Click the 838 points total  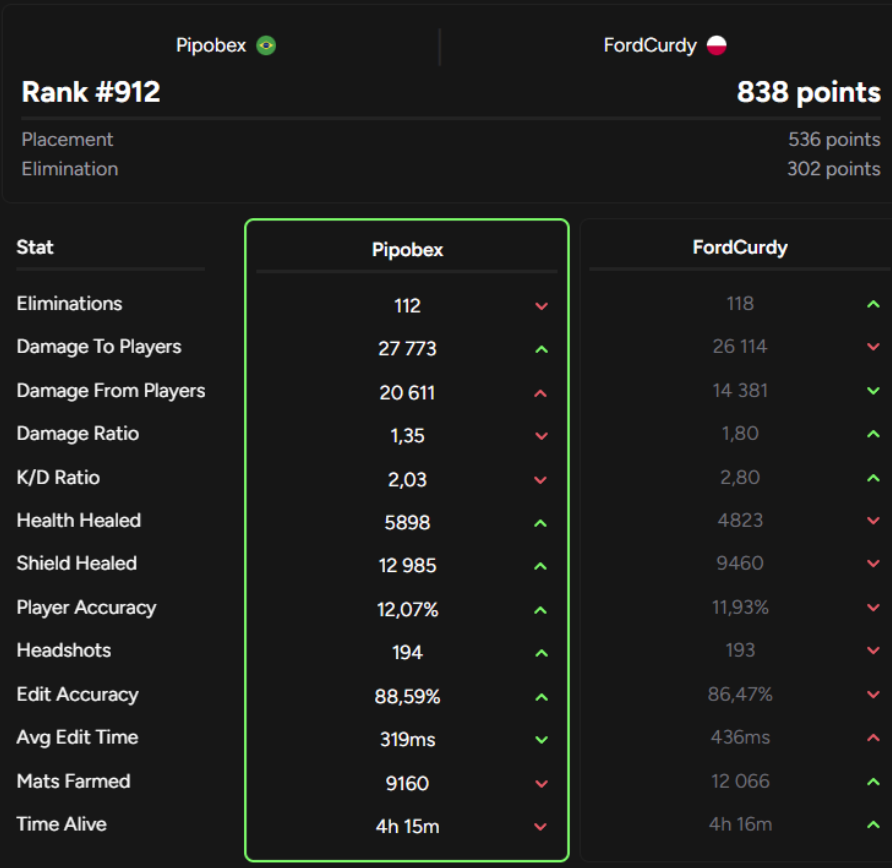click(808, 92)
